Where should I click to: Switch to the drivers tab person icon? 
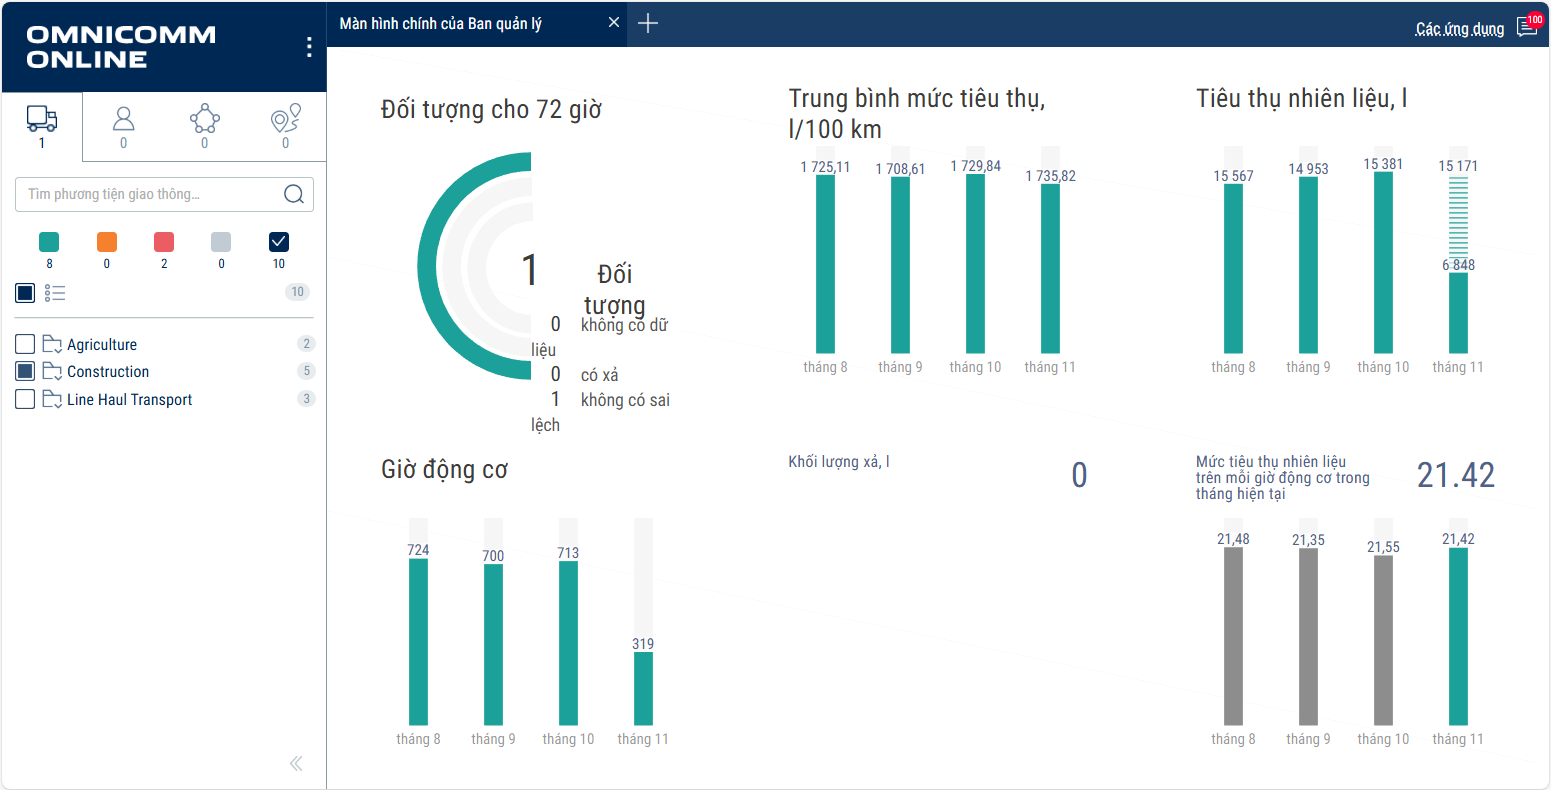tap(123, 120)
